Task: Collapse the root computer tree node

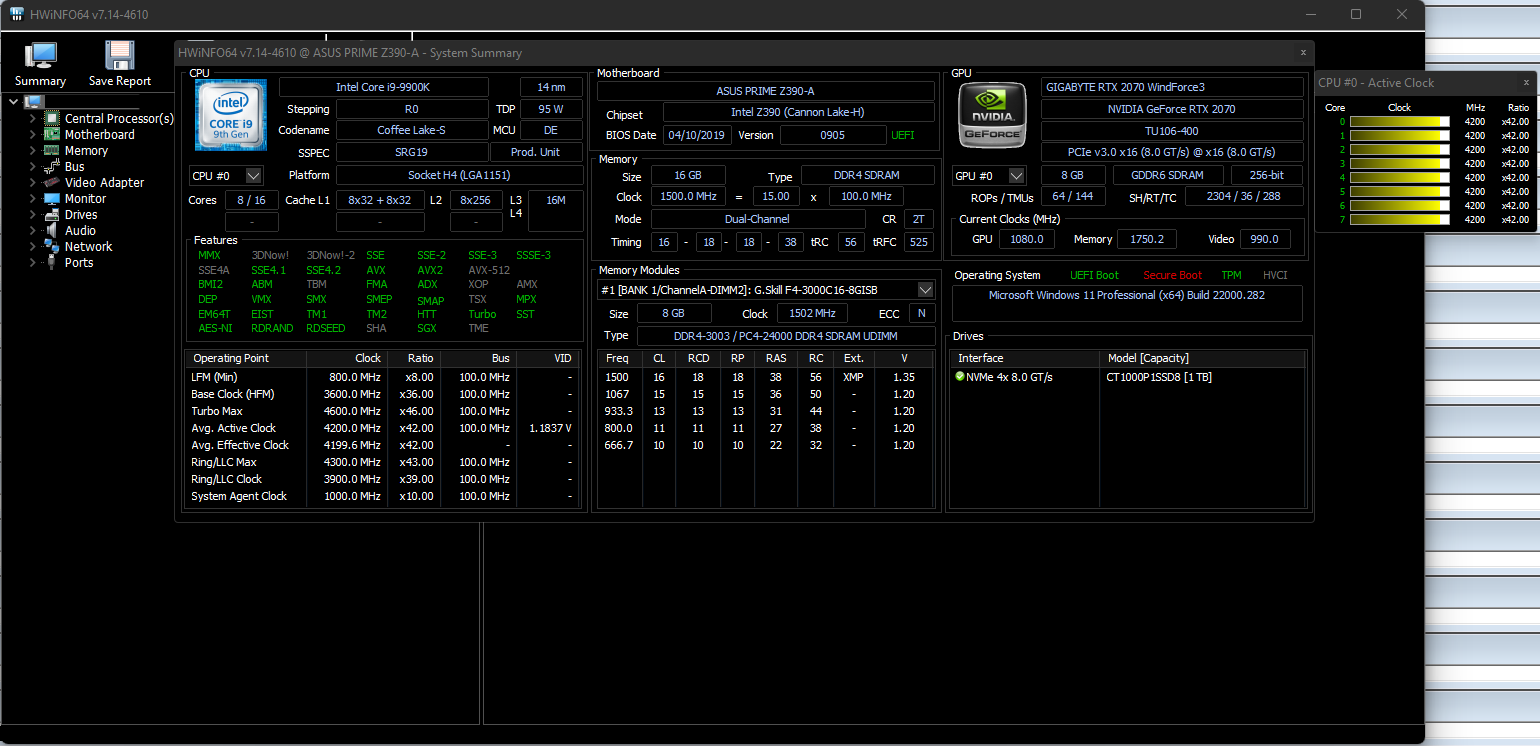Action: 14,102
